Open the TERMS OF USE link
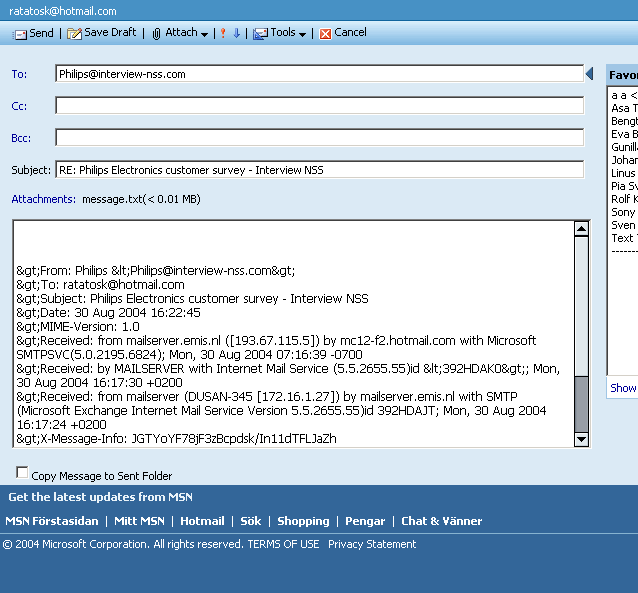The height and width of the screenshot is (593, 638). 283,544
